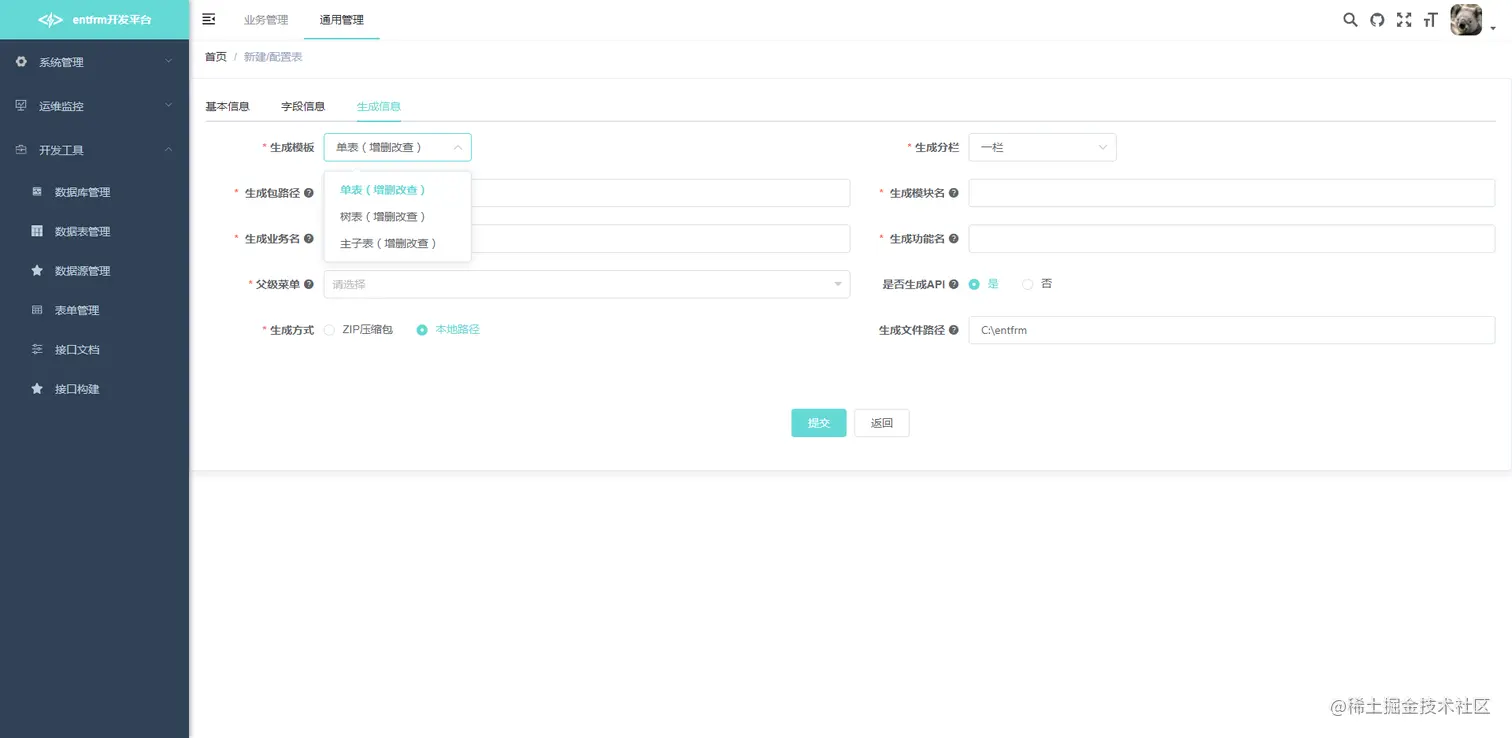Select 主子表（增删改查）option
The height and width of the screenshot is (738, 1512).
click(397, 243)
